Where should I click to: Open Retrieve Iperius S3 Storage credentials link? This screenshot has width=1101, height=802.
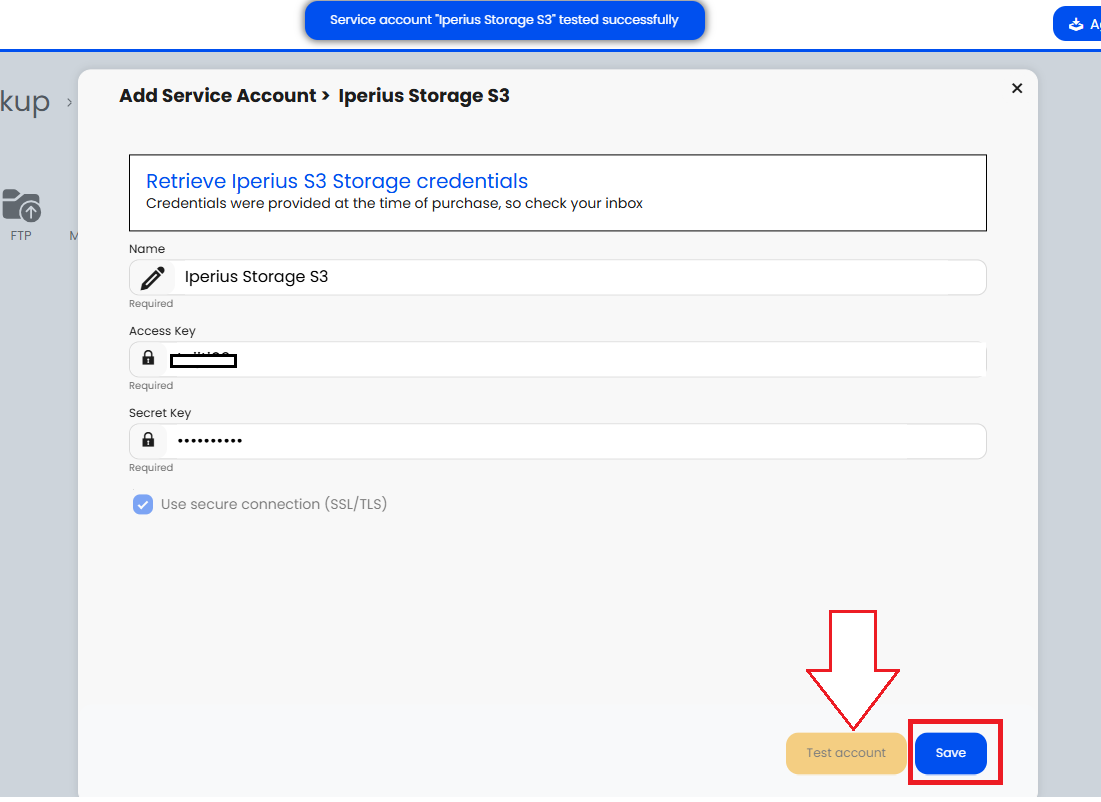pos(337,181)
